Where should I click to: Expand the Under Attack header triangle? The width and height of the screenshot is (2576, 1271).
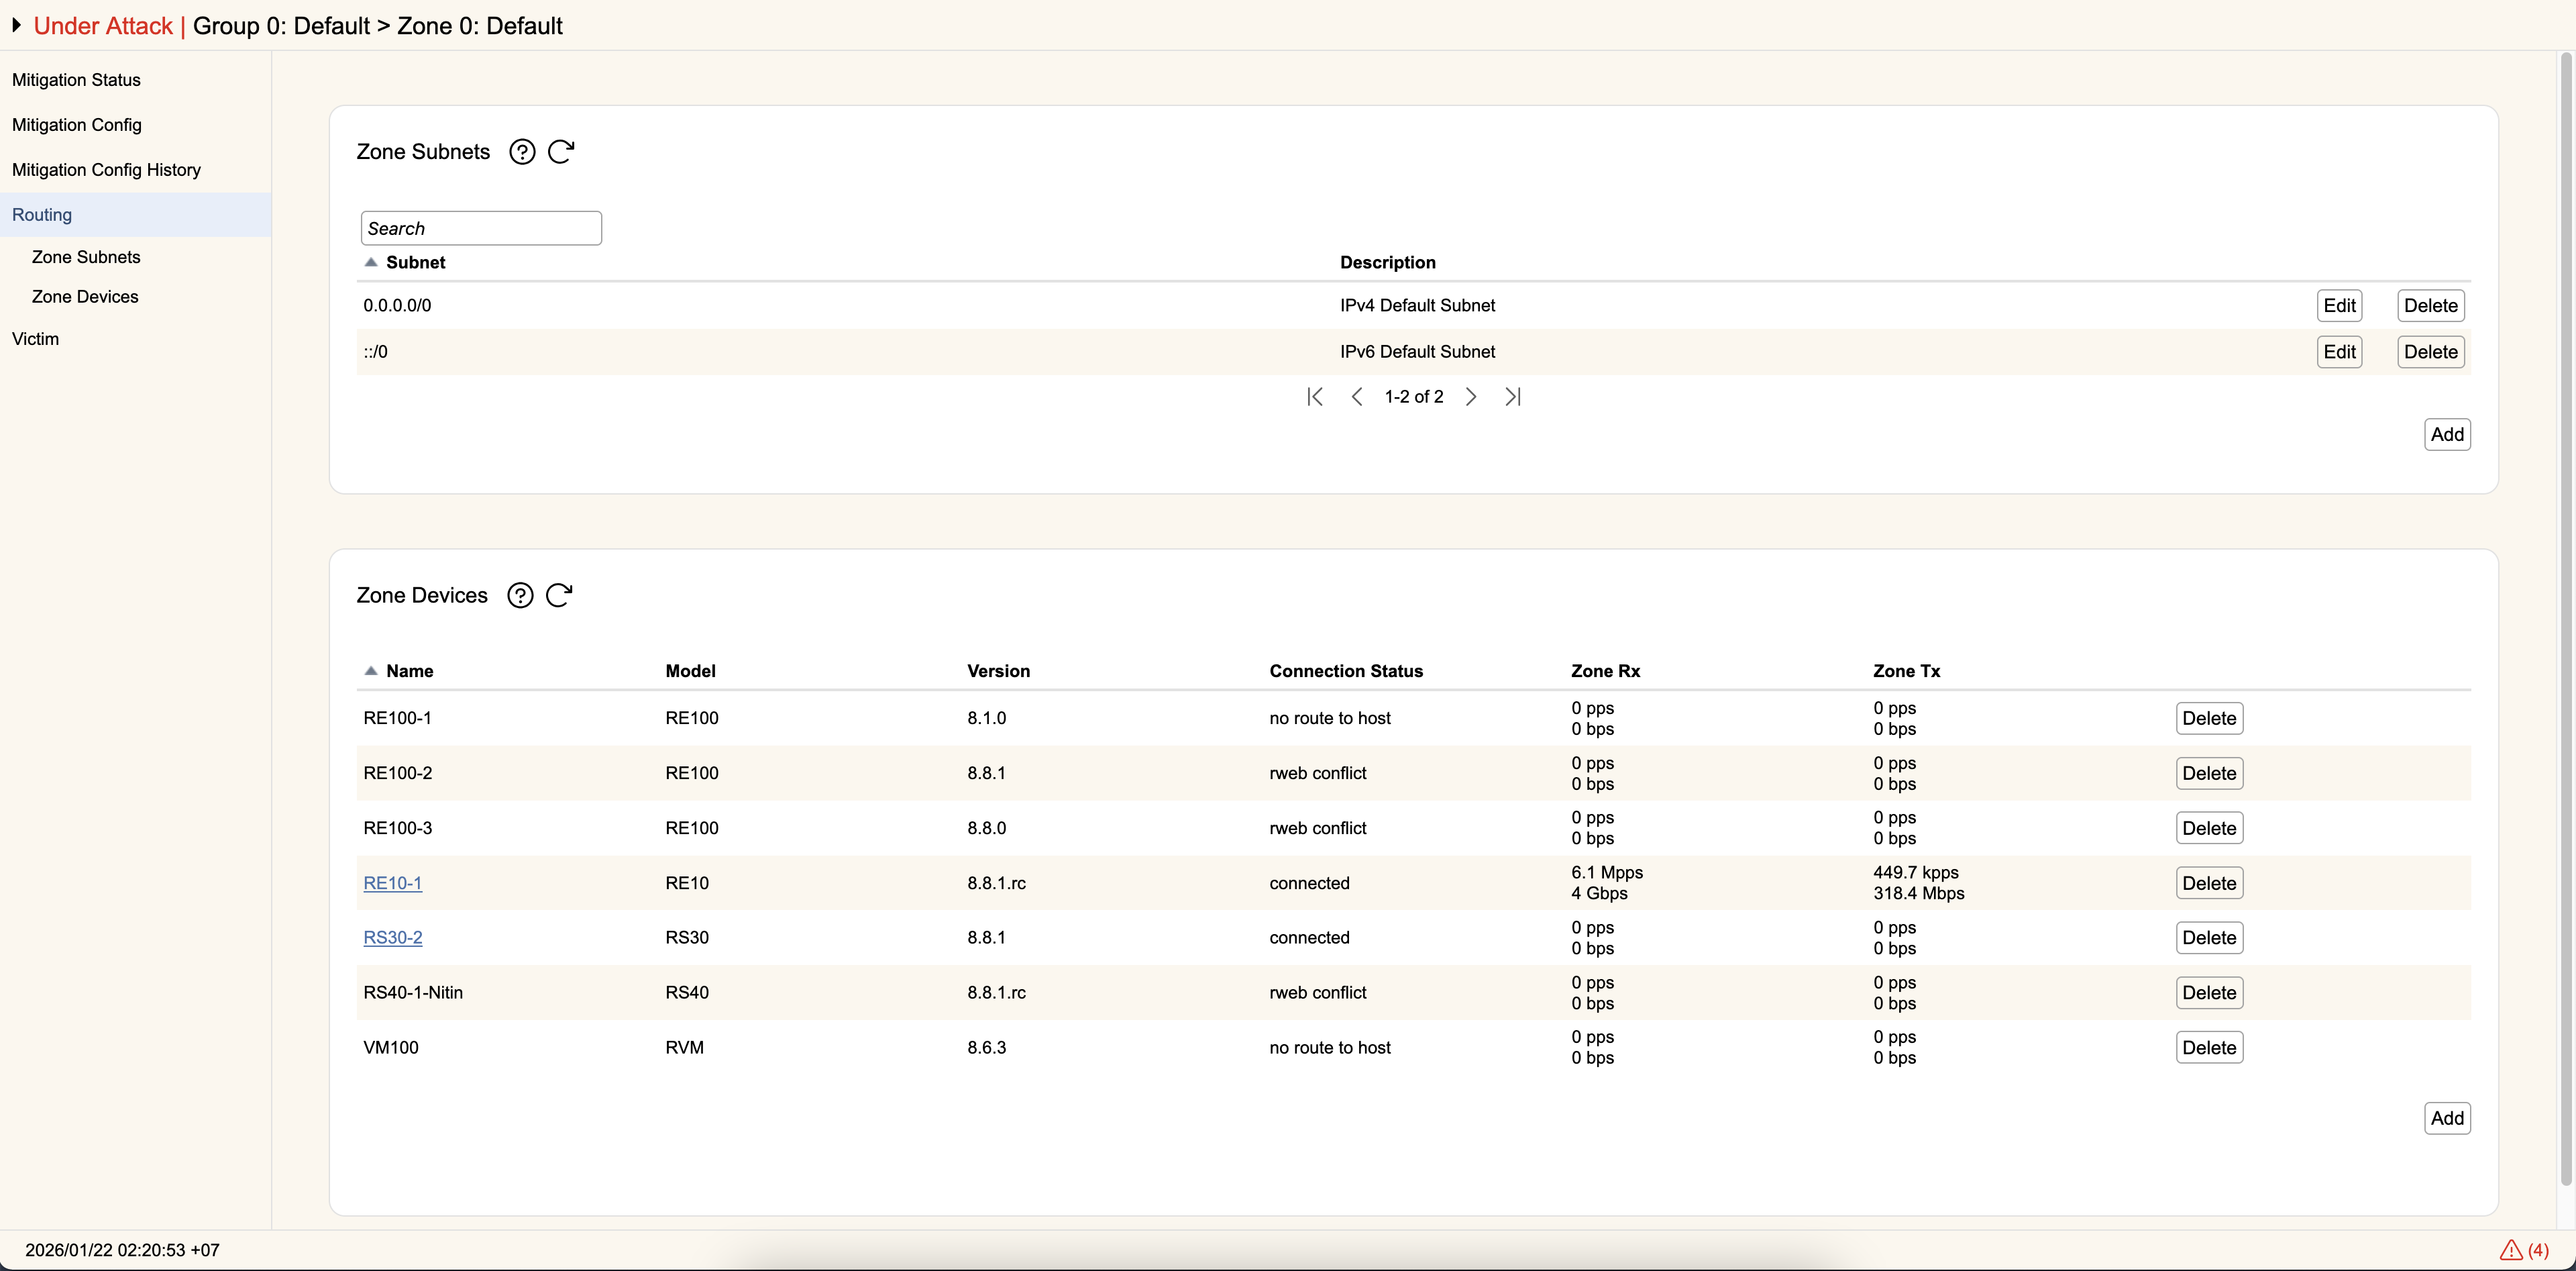[16, 25]
